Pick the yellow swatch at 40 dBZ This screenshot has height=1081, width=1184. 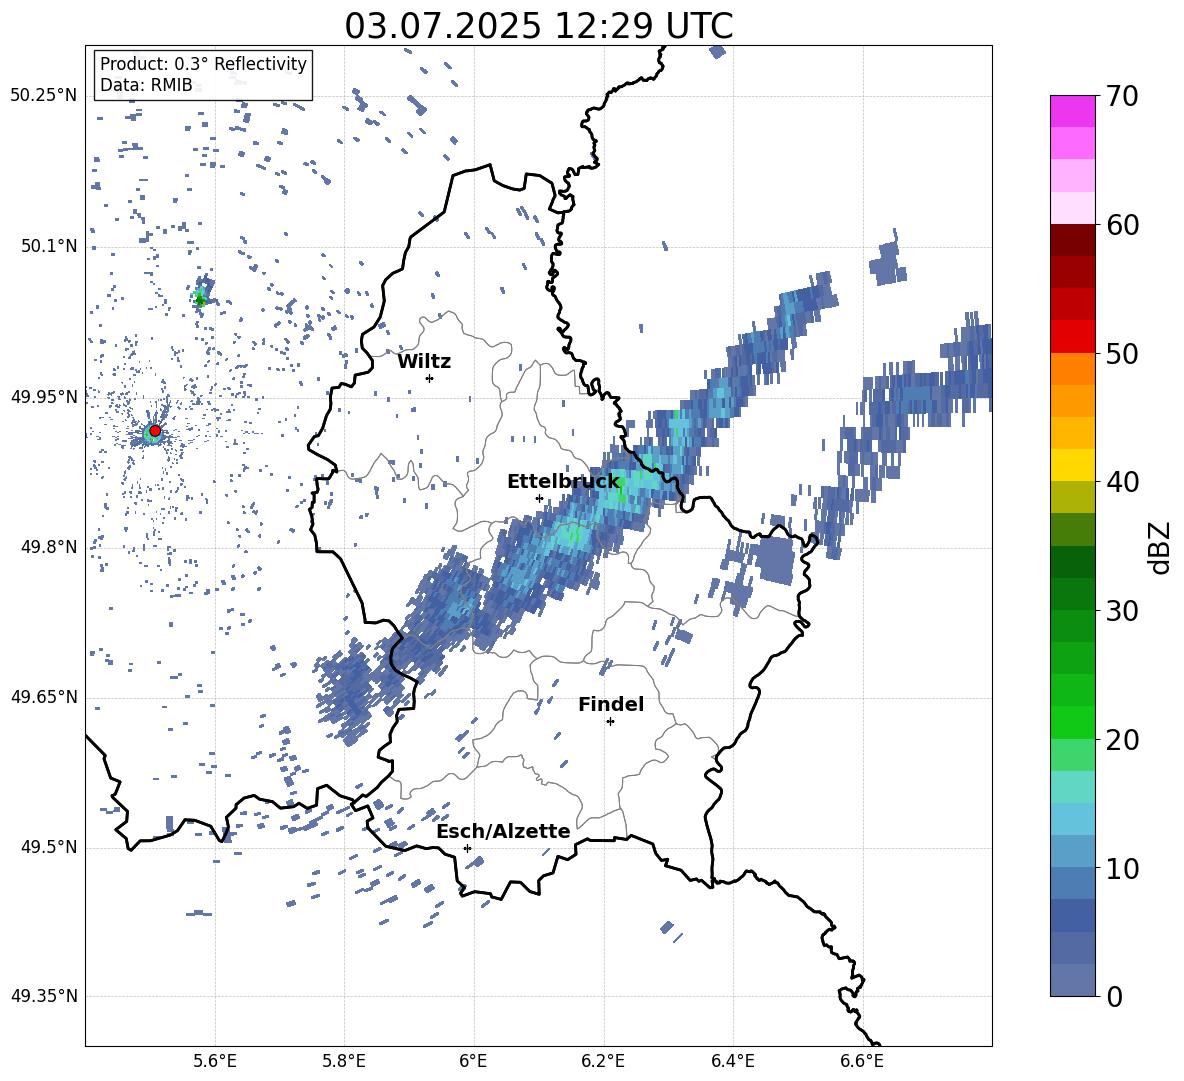click(1073, 465)
